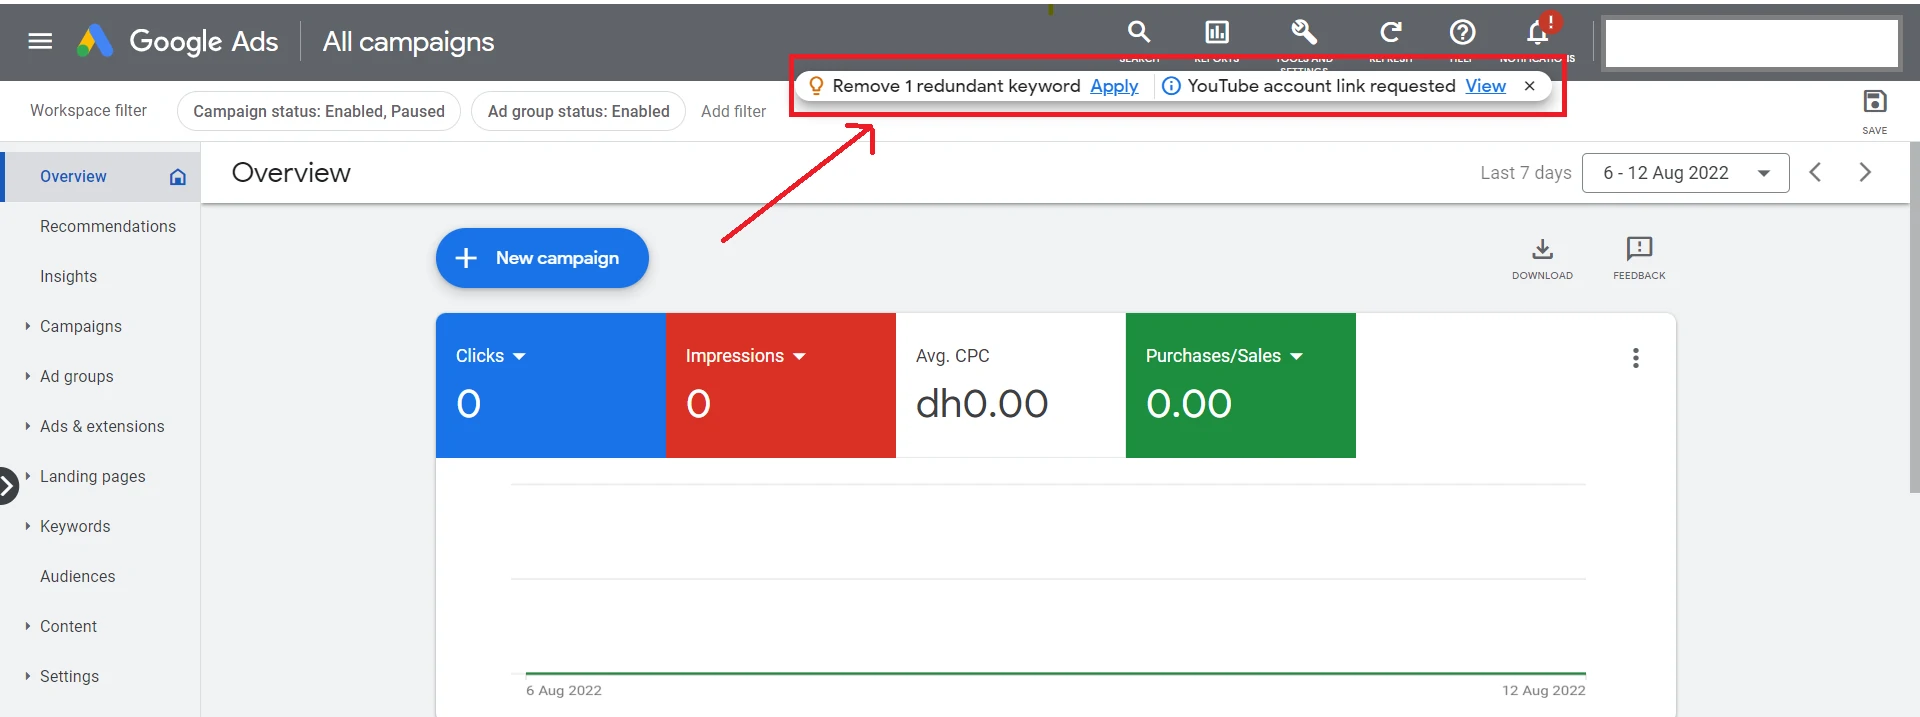
Task: Open Recommendations page
Action: tap(108, 227)
